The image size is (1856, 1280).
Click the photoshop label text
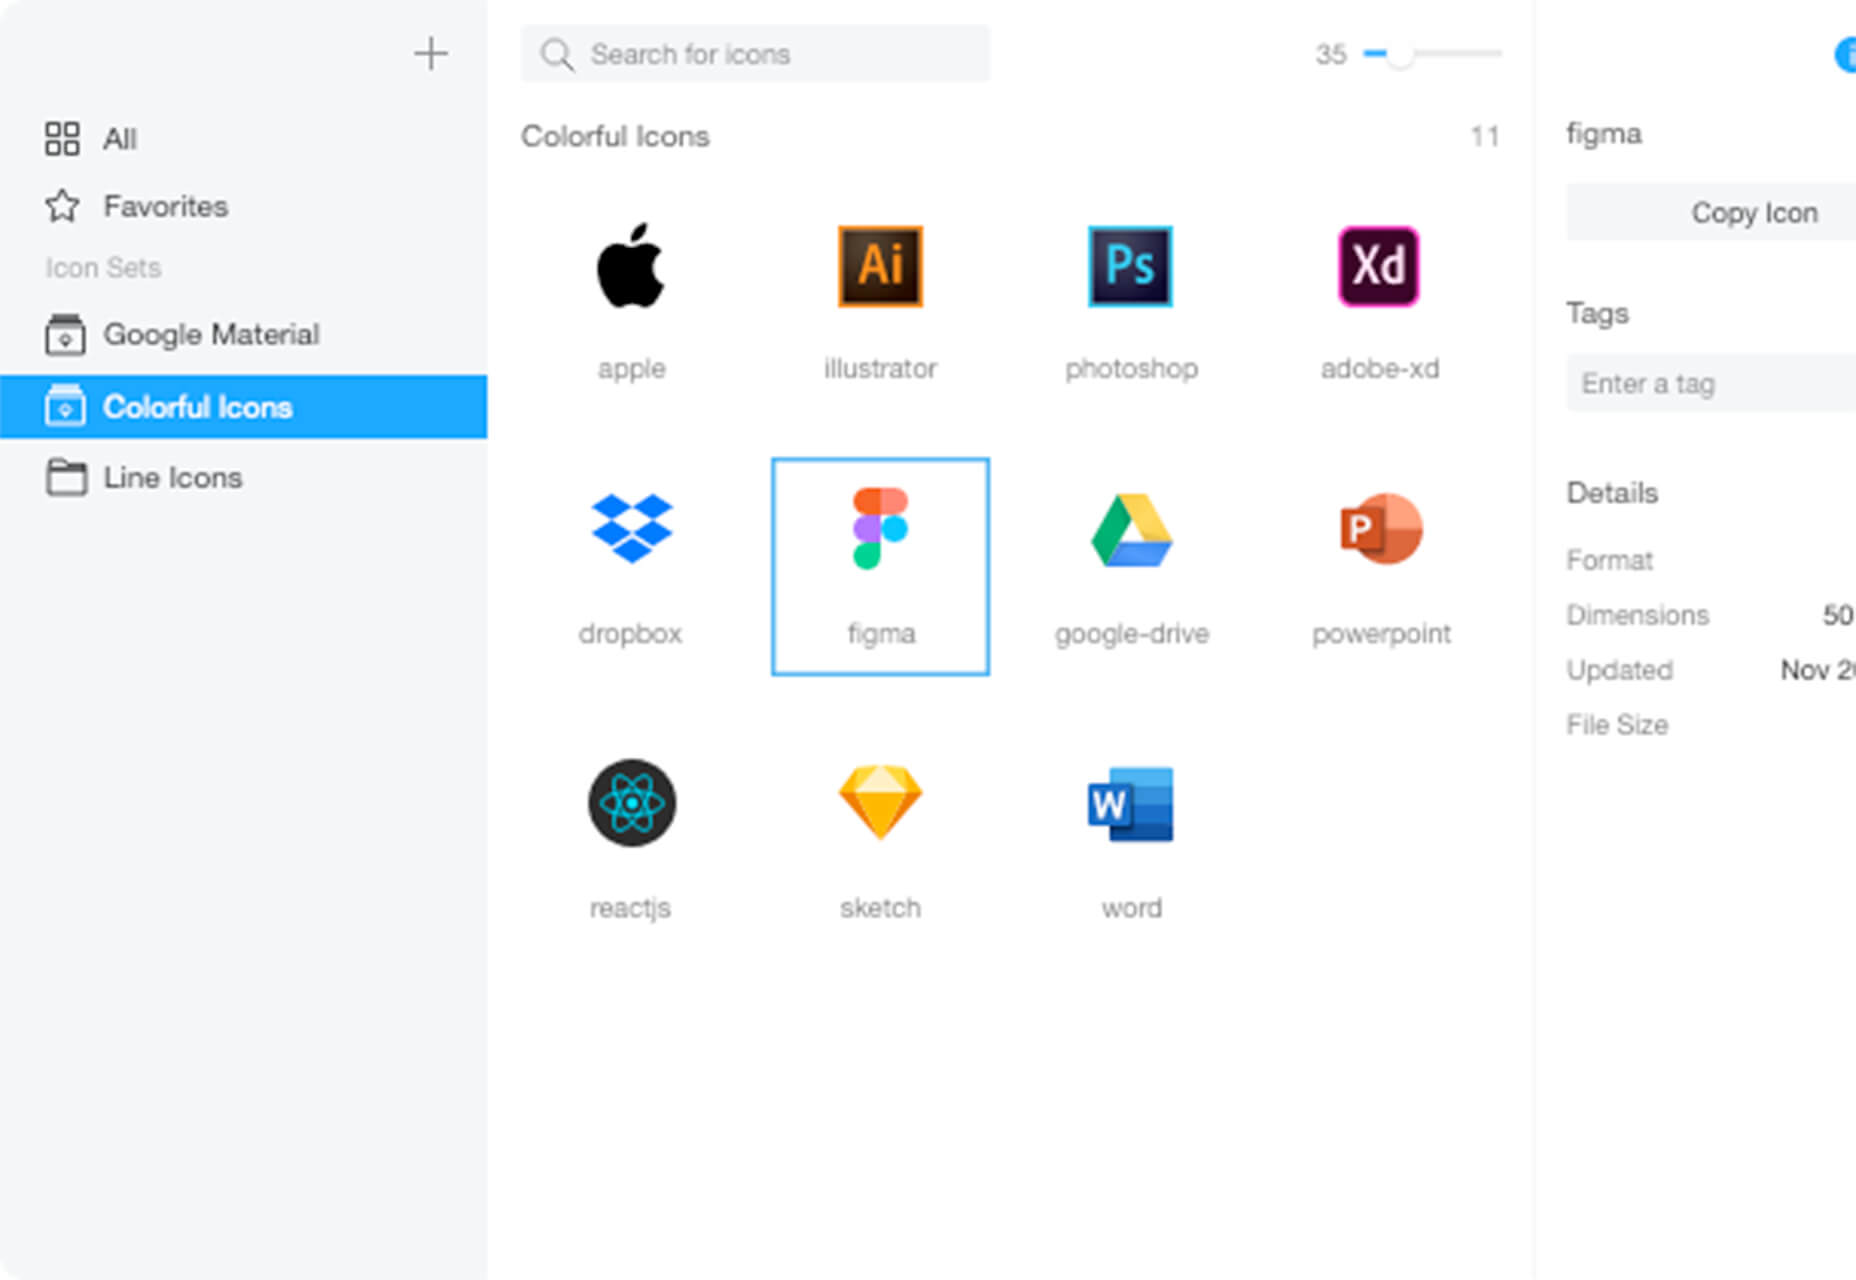coord(1131,369)
